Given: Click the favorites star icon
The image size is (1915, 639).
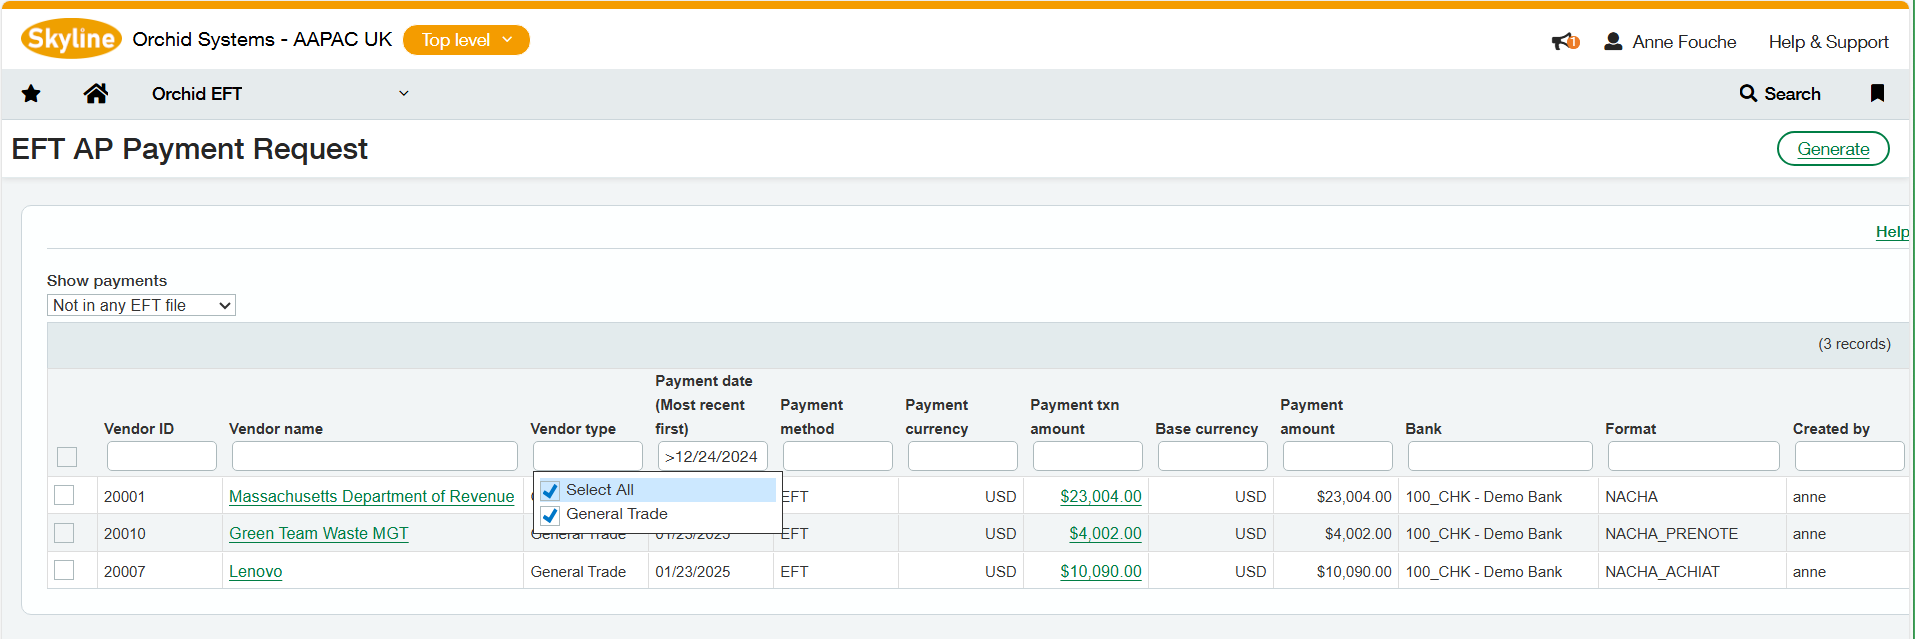Looking at the screenshot, I should pos(31,94).
